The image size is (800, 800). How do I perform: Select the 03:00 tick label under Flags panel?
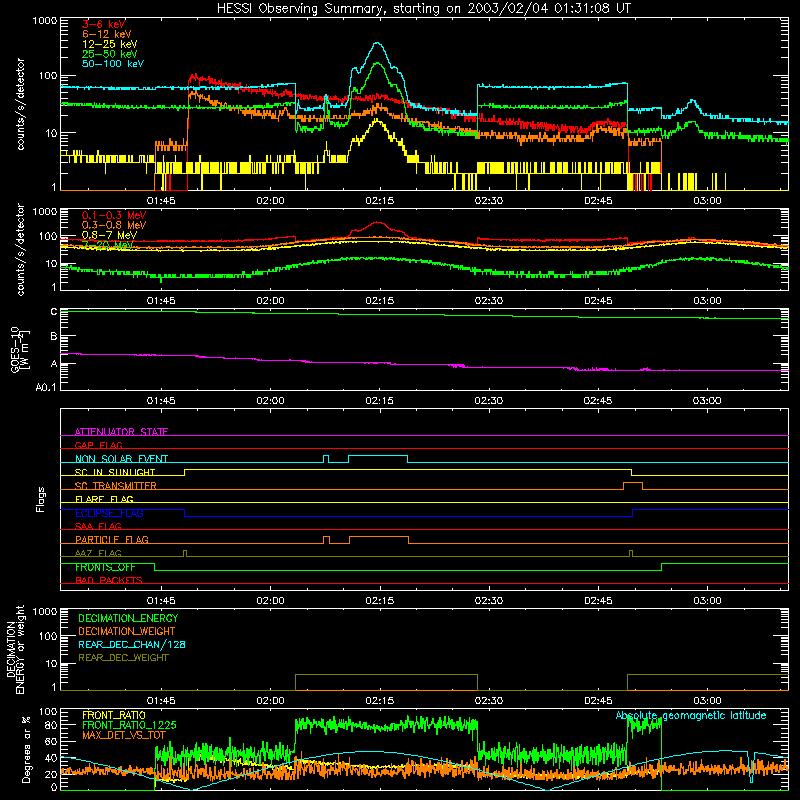(707, 601)
